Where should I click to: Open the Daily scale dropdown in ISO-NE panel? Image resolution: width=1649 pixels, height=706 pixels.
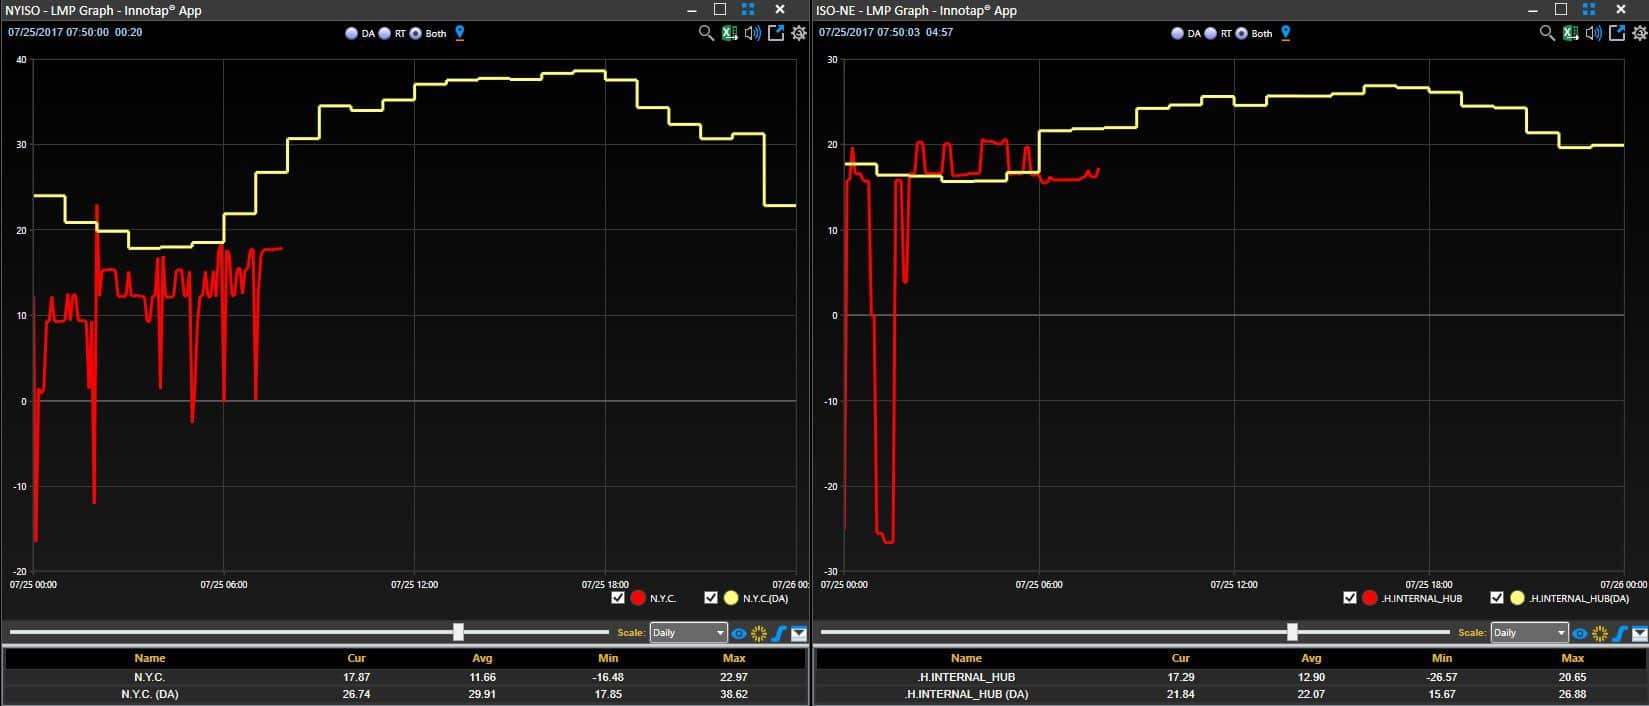click(1529, 633)
